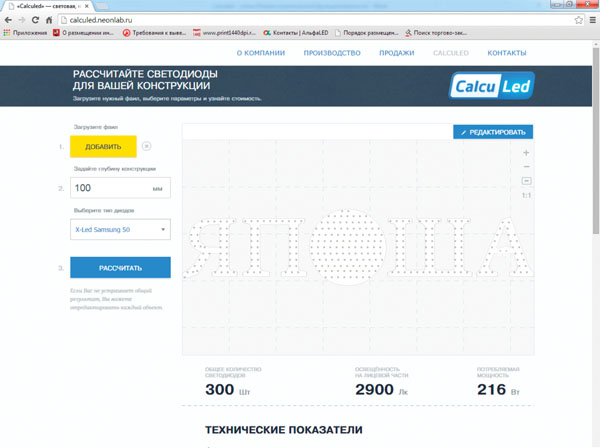Click the address bar calculed.neonlab.ru
This screenshot has height=448, width=600.
tap(317, 20)
